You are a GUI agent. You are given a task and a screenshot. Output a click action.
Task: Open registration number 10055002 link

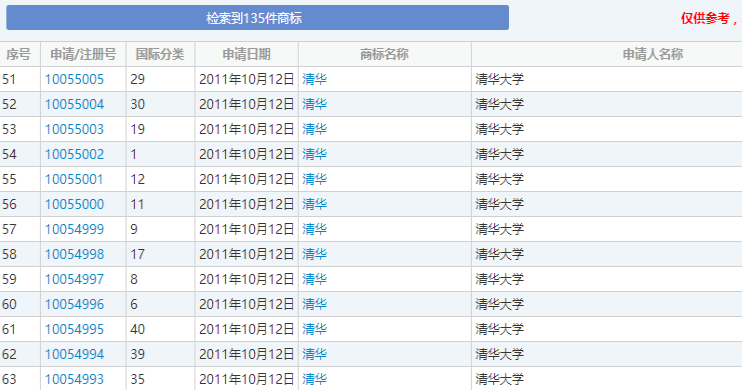click(74, 154)
